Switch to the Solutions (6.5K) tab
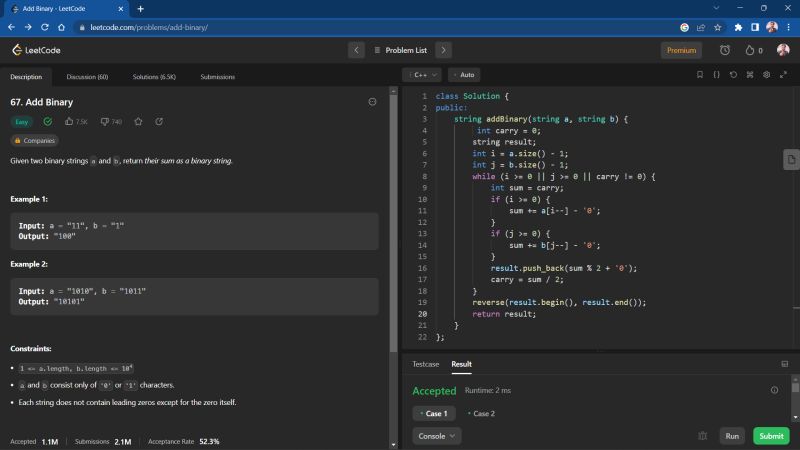Viewport: 800px width, 450px height. click(x=154, y=76)
